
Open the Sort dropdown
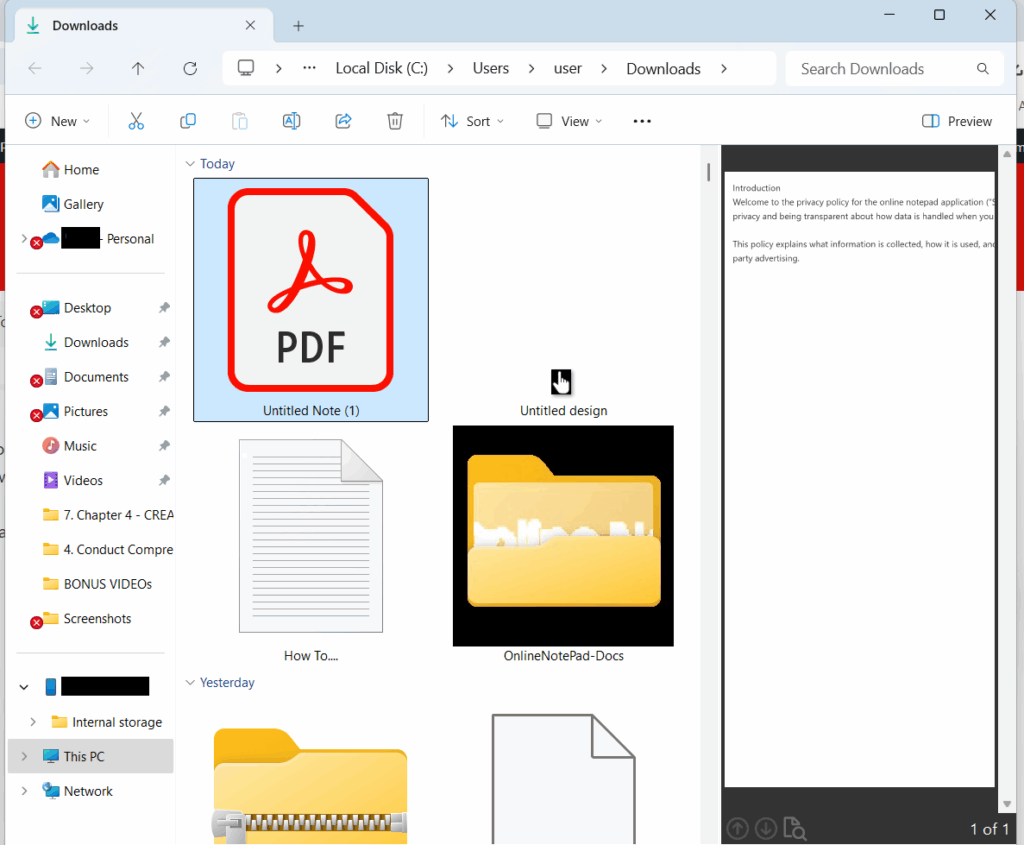coord(472,121)
